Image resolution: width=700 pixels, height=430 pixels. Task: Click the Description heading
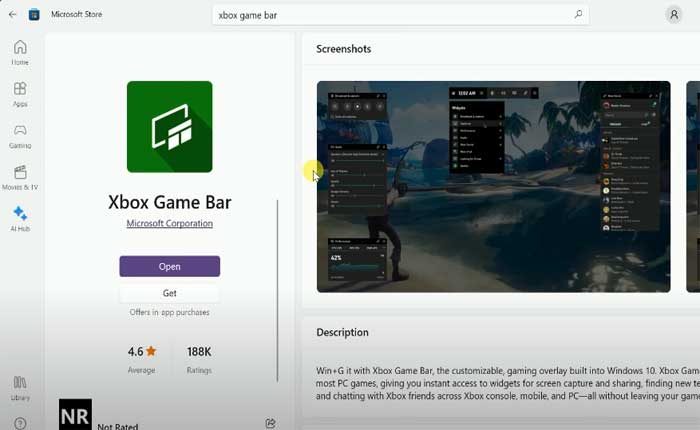(x=342, y=332)
